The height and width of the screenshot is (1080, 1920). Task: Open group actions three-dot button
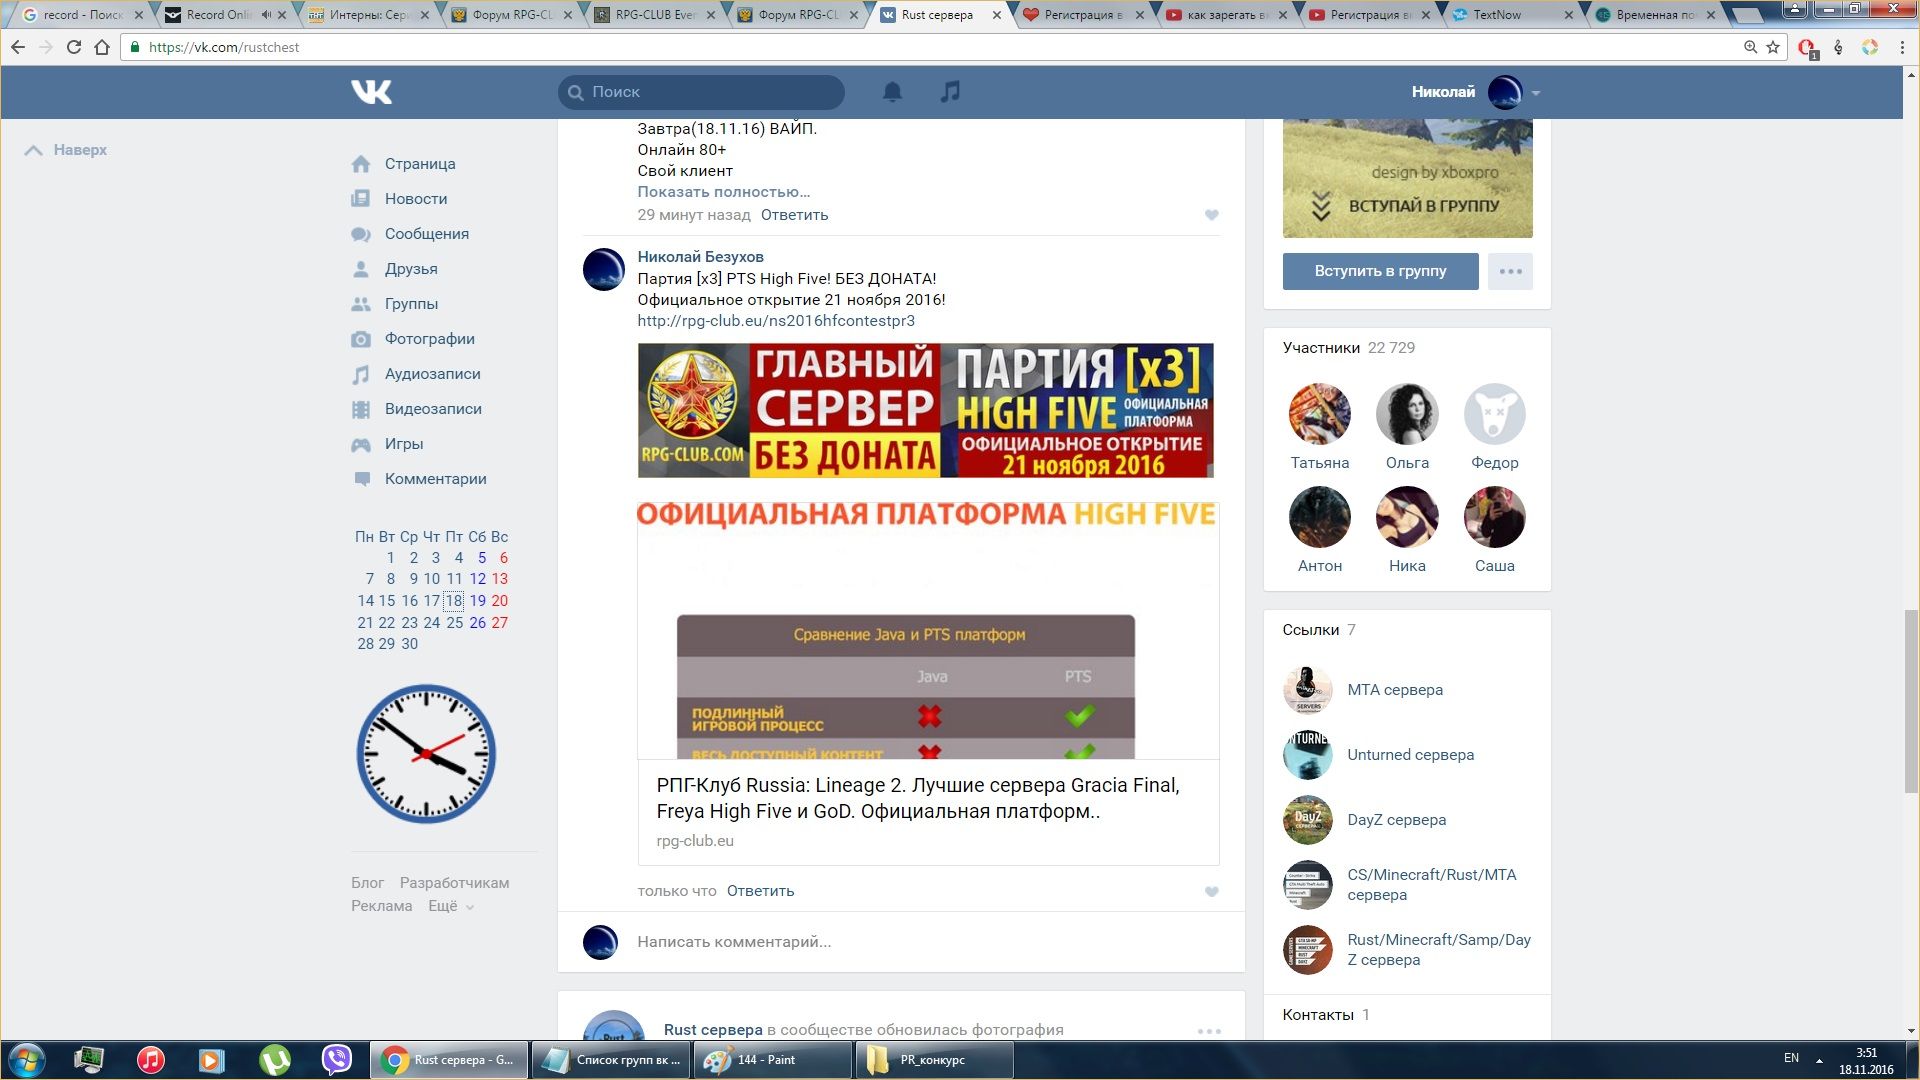1510,271
